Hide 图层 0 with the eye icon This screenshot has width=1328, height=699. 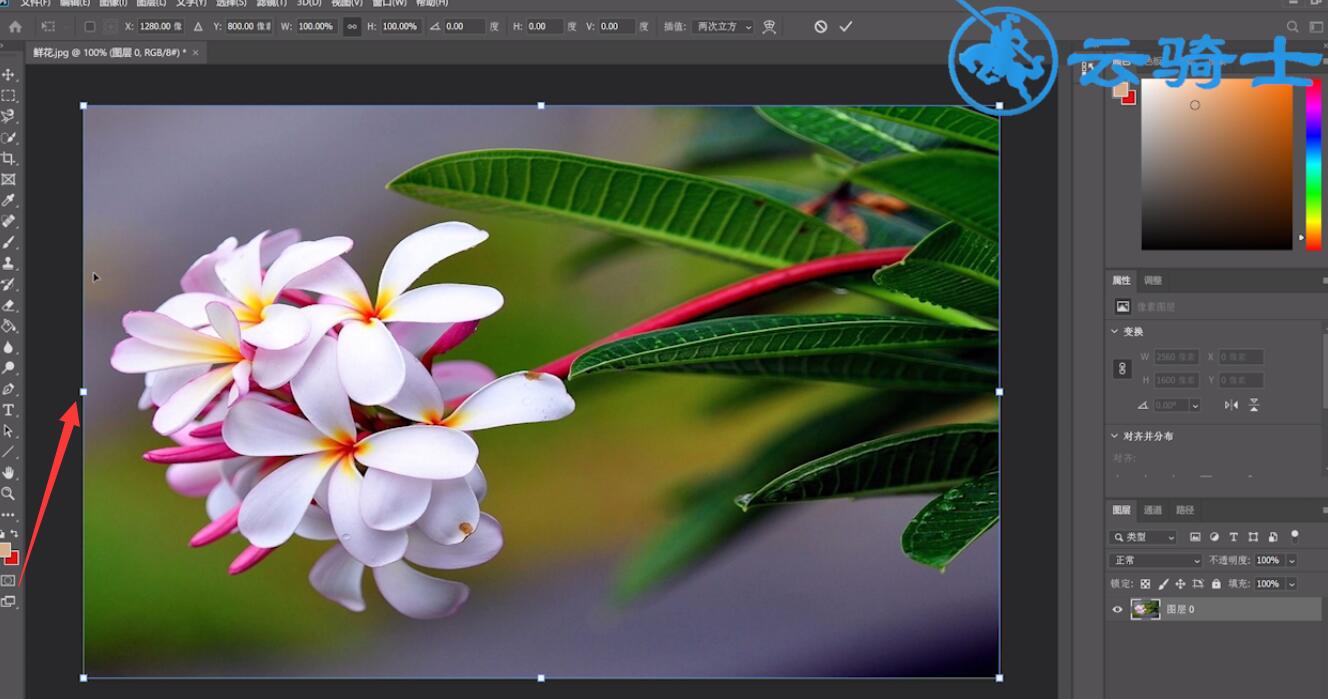(x=1118, y=609)
